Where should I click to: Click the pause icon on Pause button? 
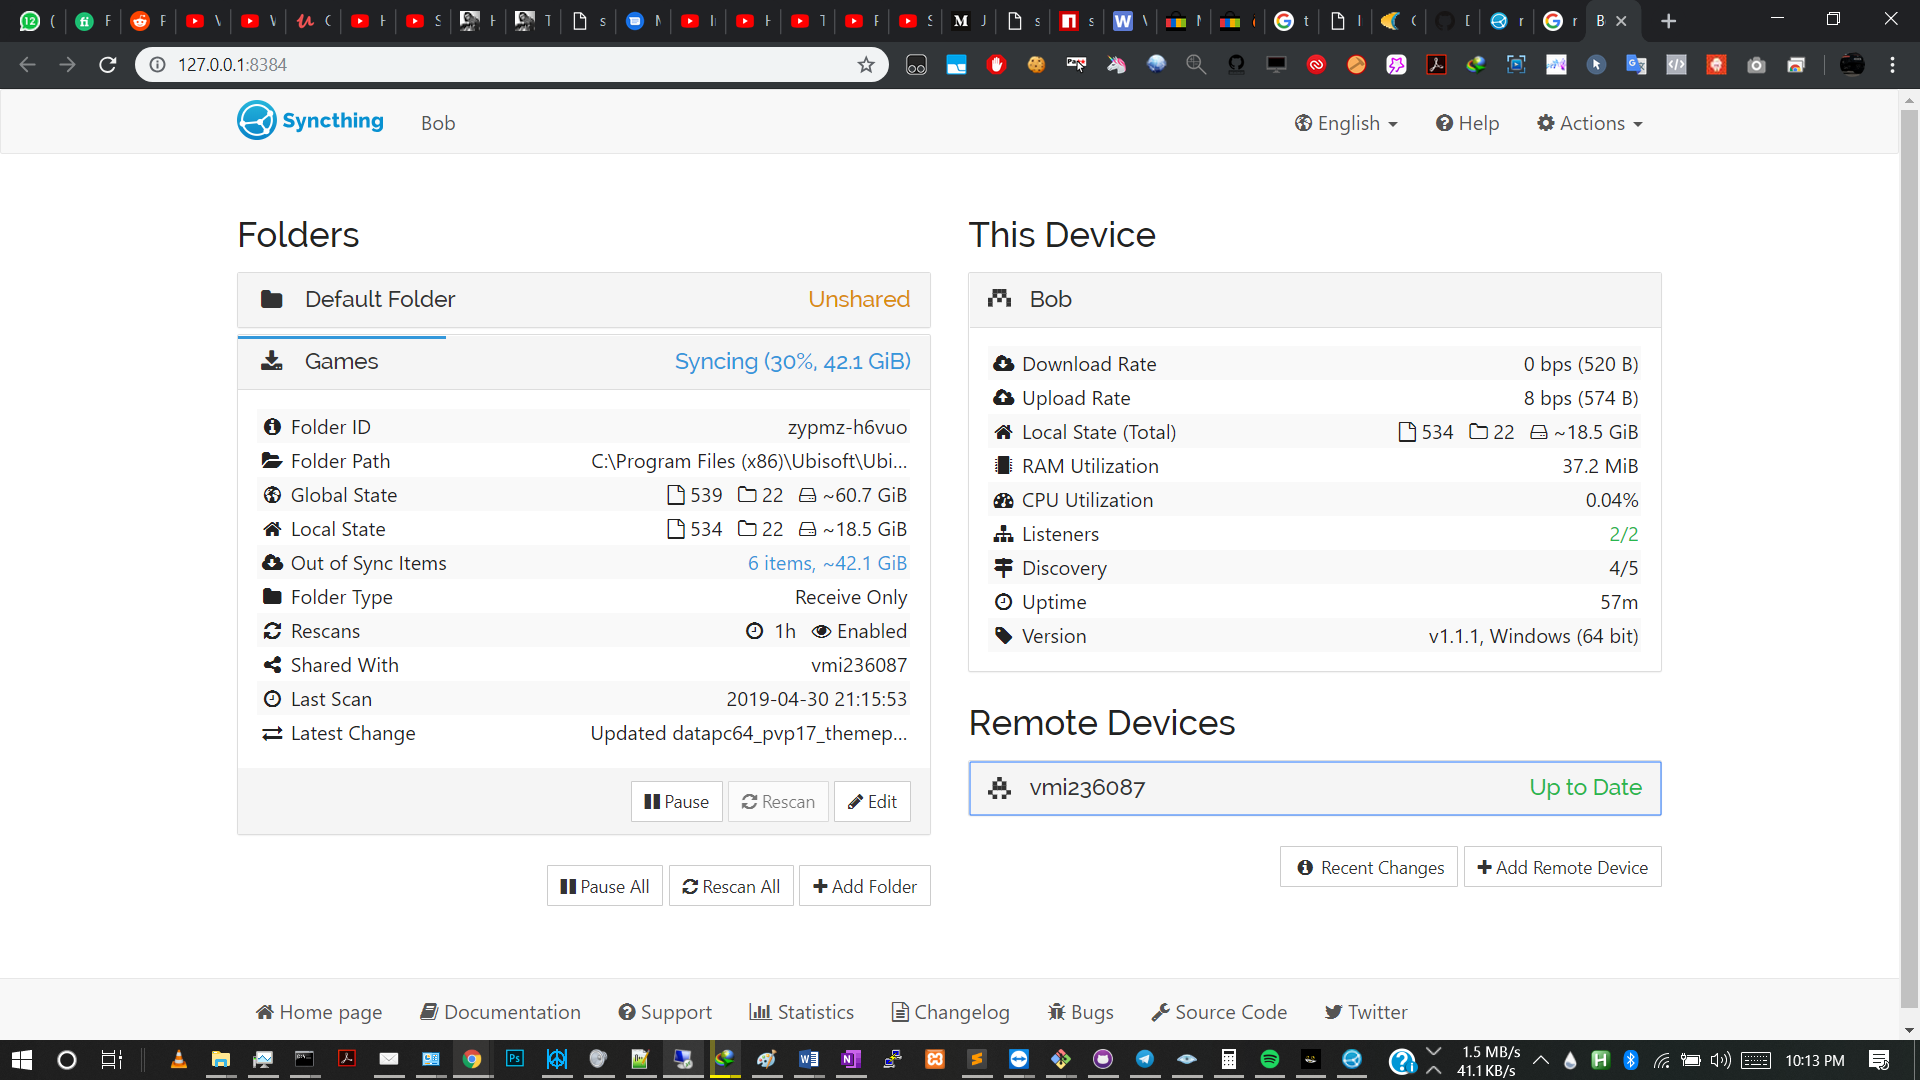click(x=652, y=801)
